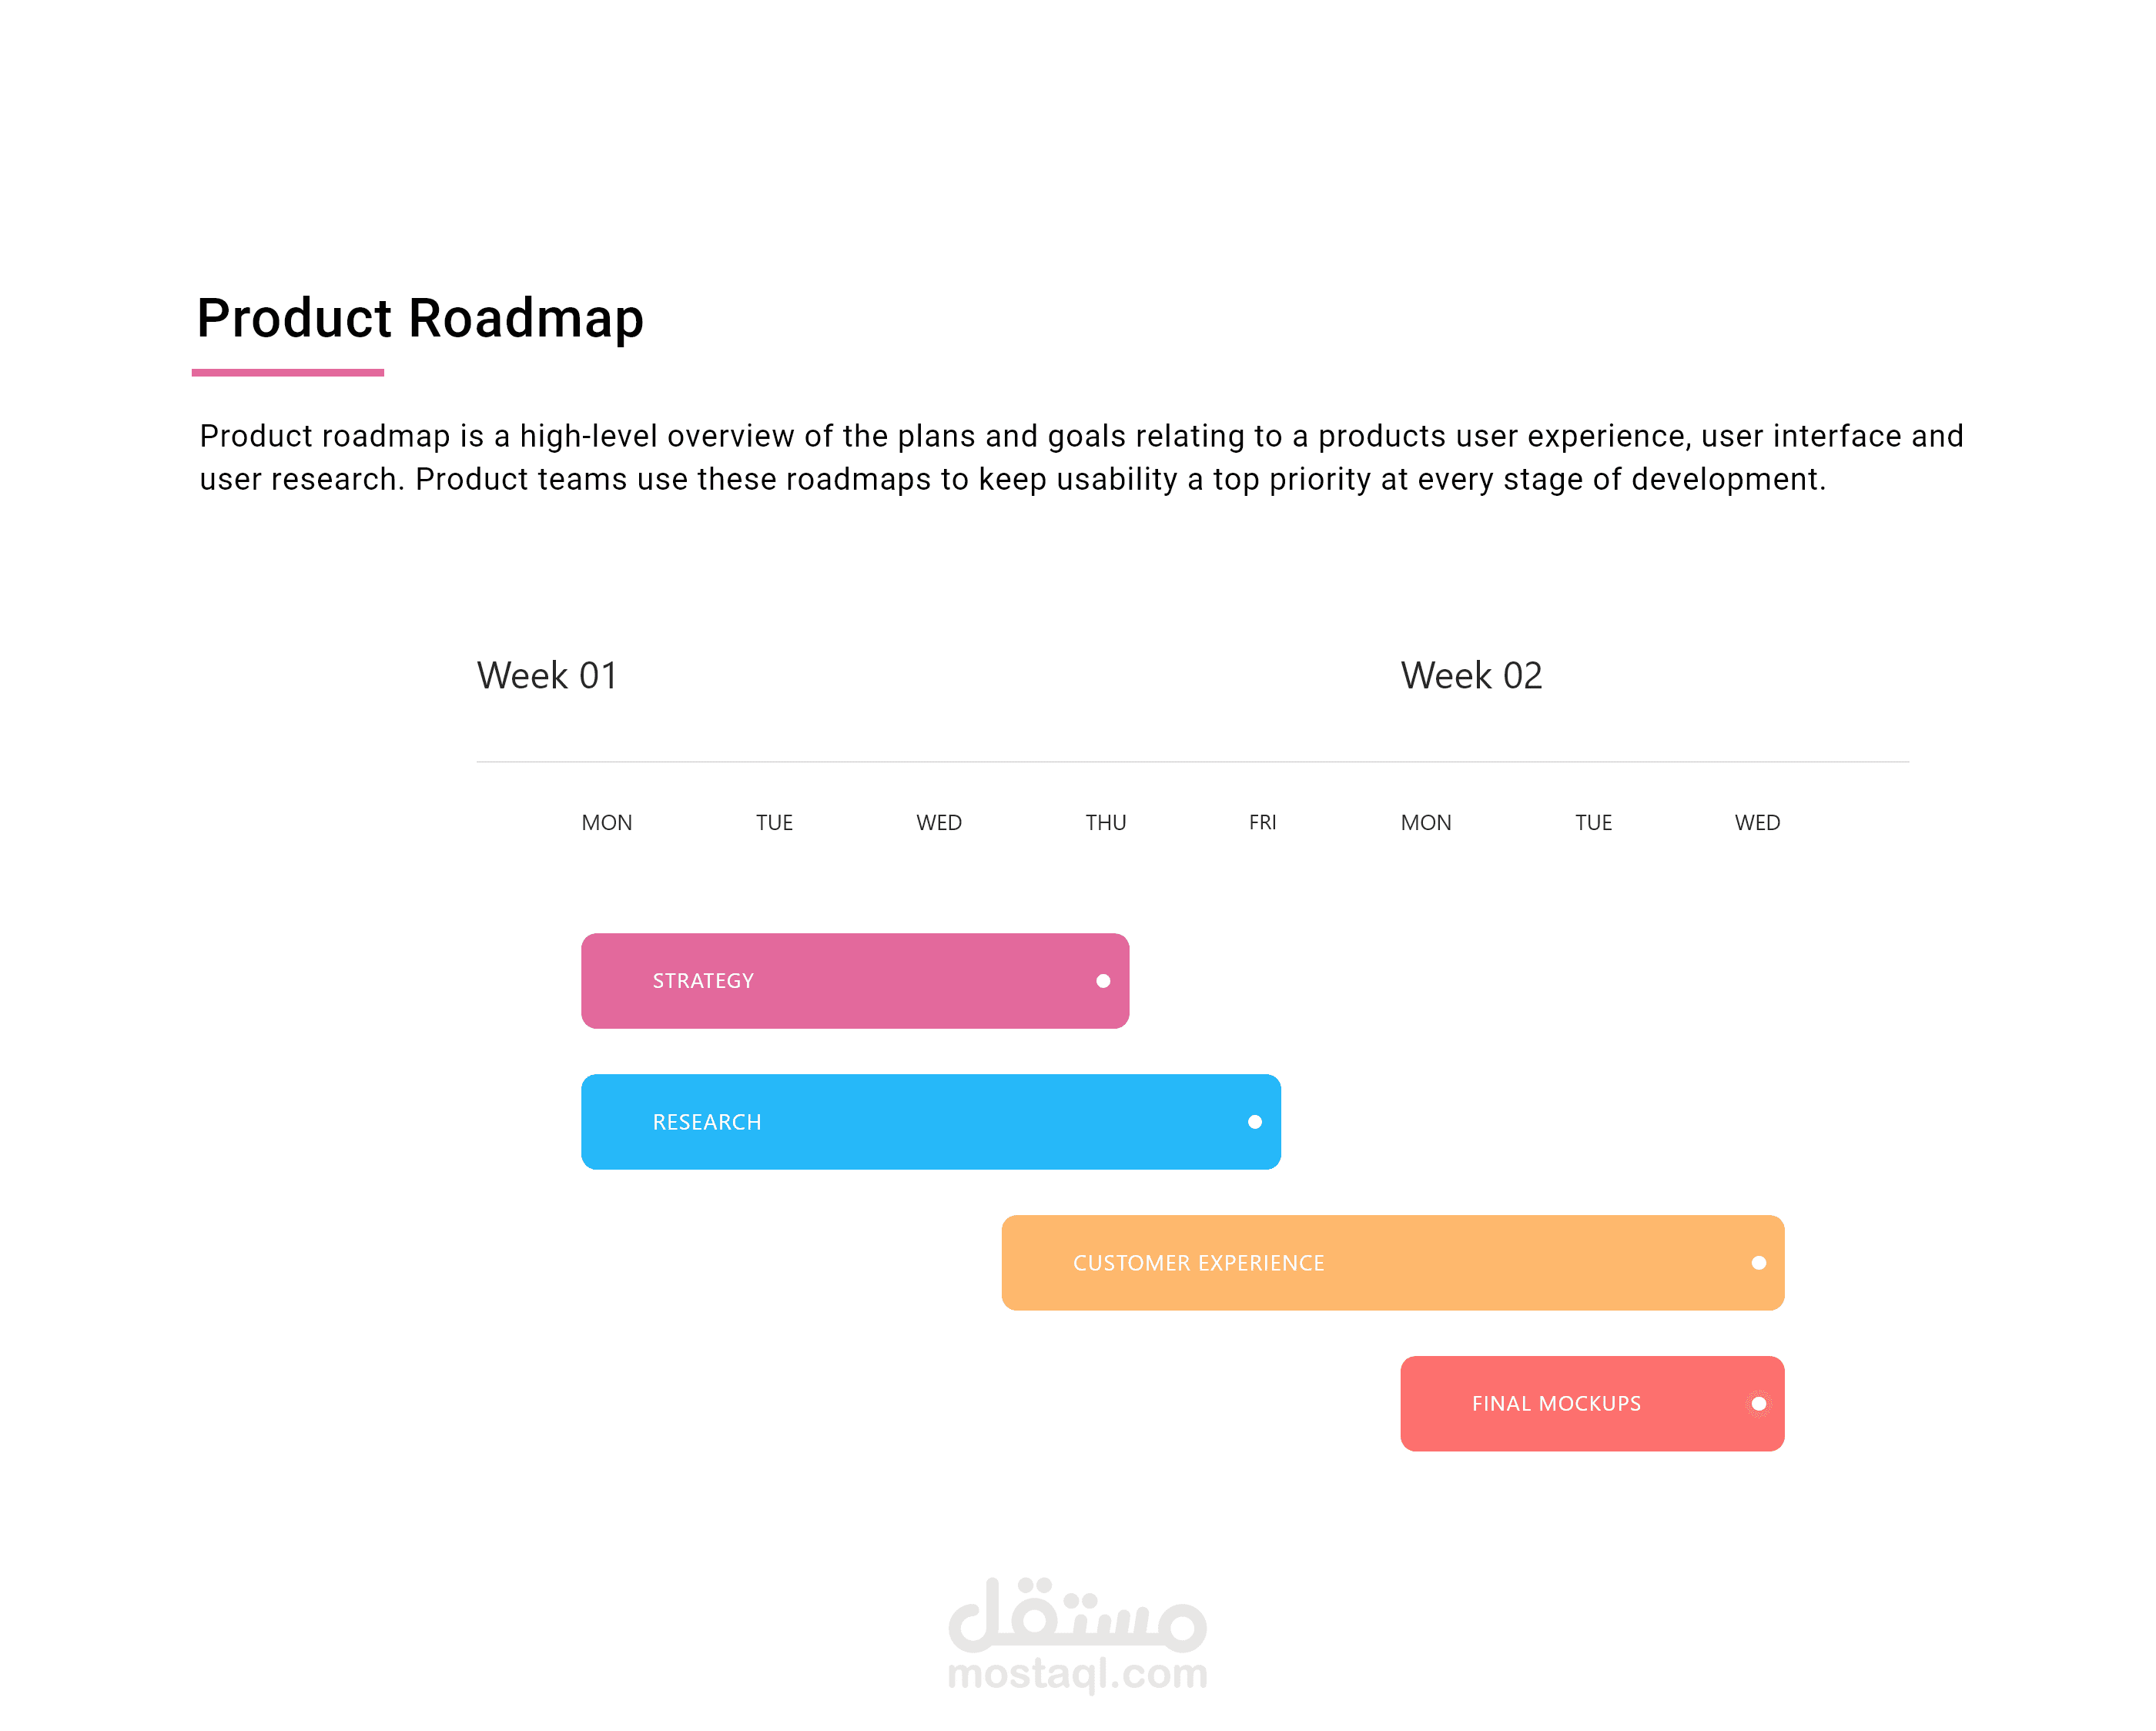Click the last WED day label
Screen dimensions: 2156x1731
point(1757,823)
